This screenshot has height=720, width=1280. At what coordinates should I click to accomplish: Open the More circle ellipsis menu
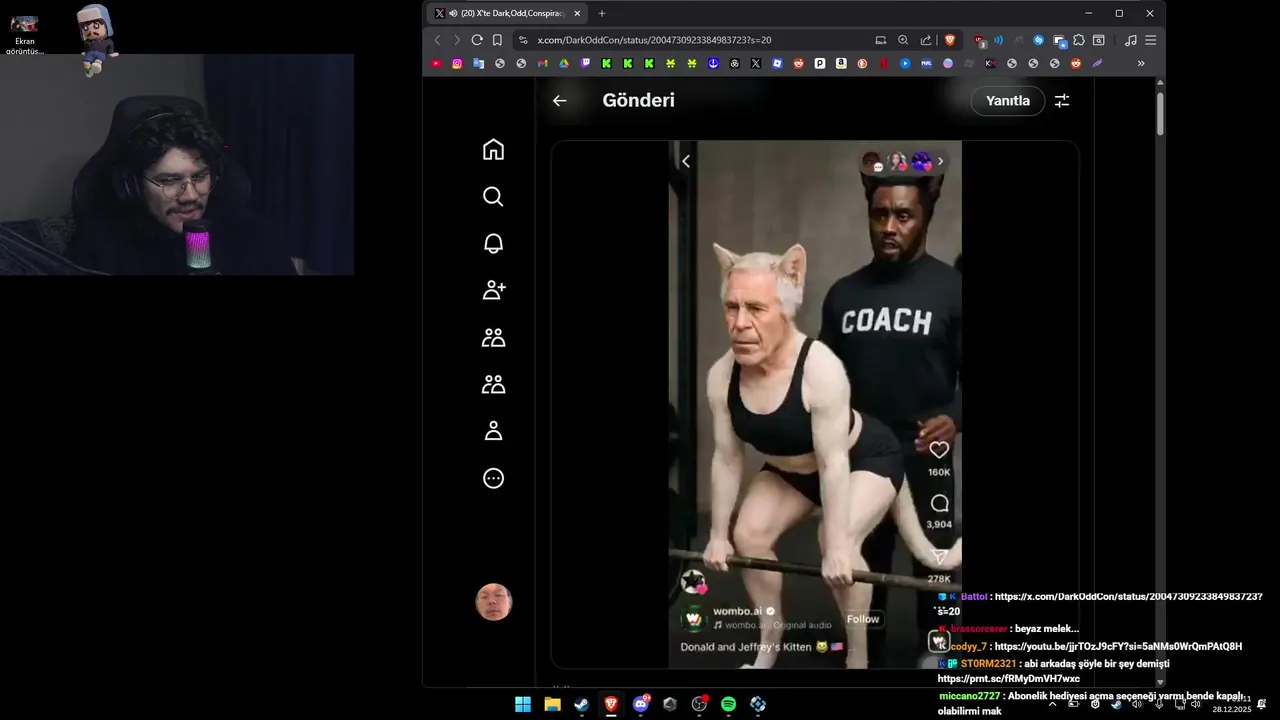[493, 478]
